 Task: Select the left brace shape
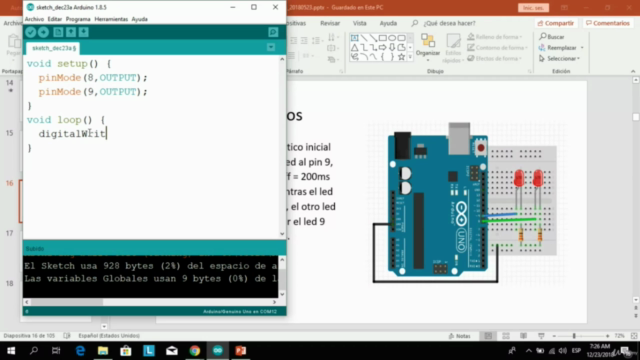point(383,57)
